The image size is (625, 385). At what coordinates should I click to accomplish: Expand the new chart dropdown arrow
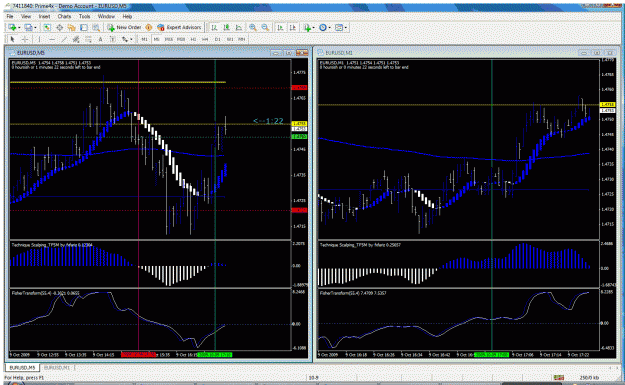pyautogui.click(x=19, y=28)
